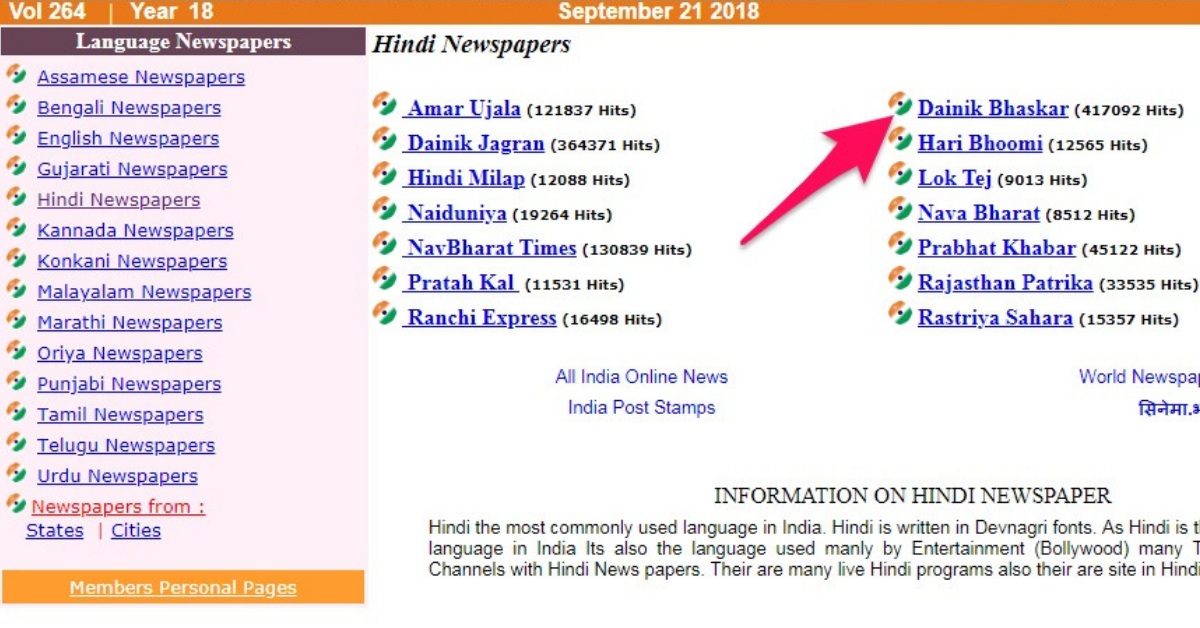1200x628 pixels.
Task: Open the Rajasthan Patrika newspaper
Action: click(1005, 284)
